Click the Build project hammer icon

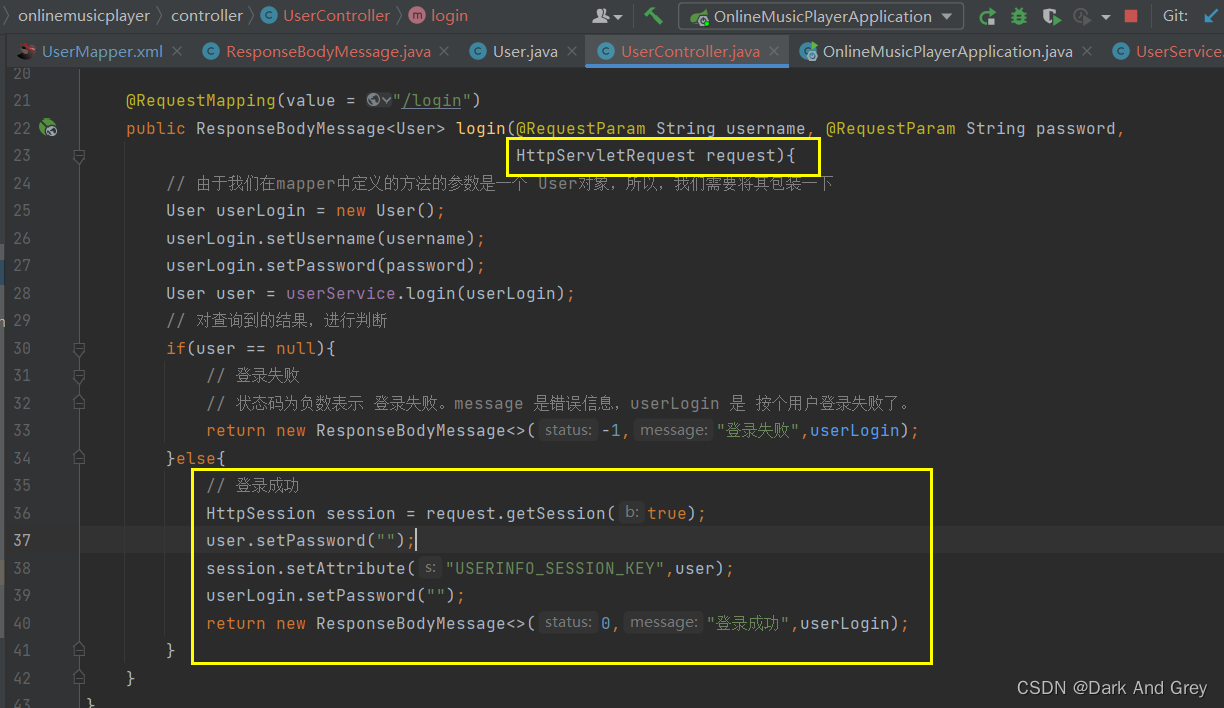point(653,16)
